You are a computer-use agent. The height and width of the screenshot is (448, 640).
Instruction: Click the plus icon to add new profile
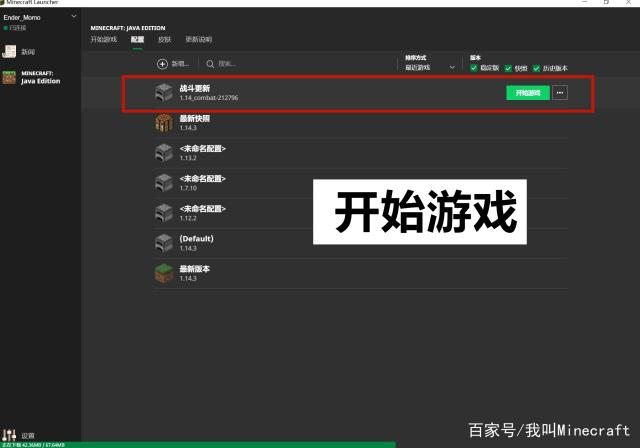(x=162, y=64)
